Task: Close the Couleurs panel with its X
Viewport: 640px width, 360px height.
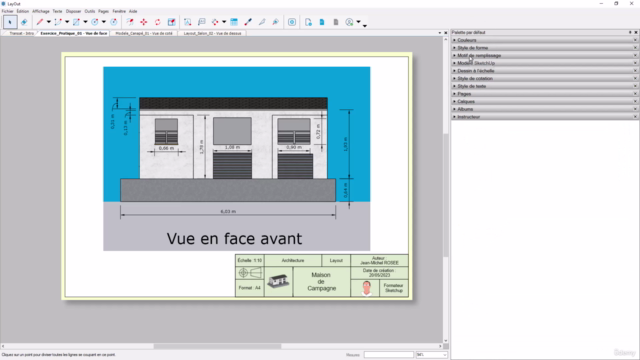Action: click(x=635, y=40)
